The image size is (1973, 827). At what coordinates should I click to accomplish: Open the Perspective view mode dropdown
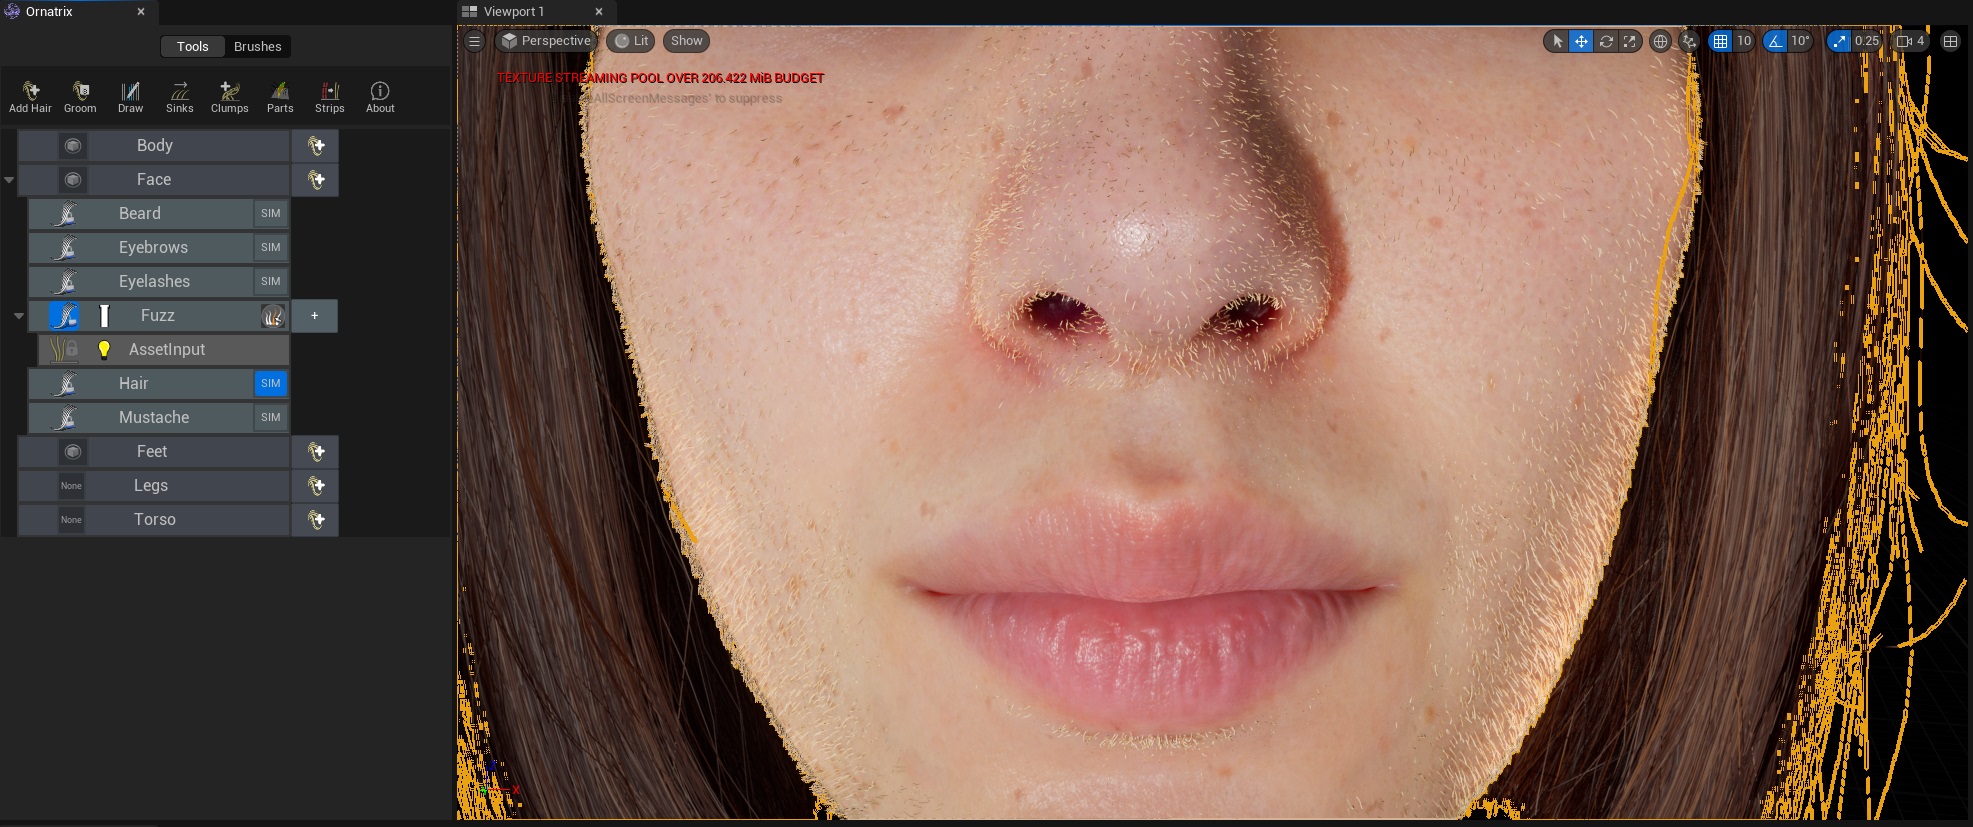[546, 41]
